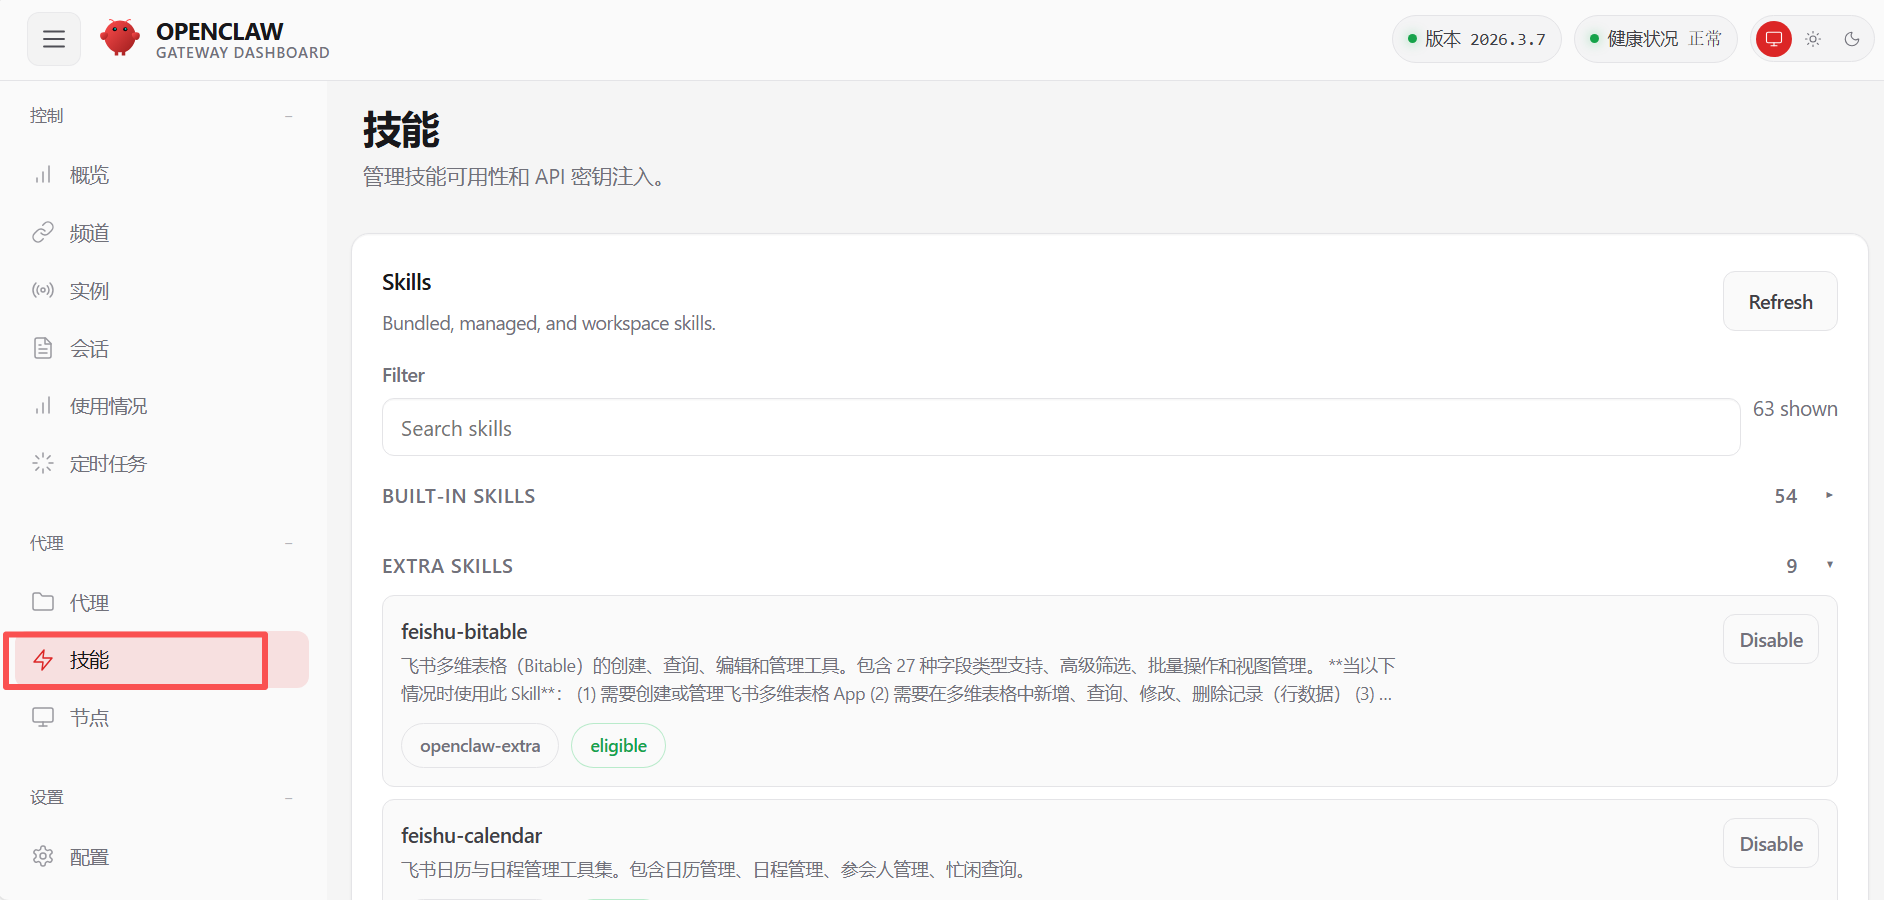Viewport: 1884px width, 900px height.
Task: Open the 频道 channels link icon
Action: (43, 233)
